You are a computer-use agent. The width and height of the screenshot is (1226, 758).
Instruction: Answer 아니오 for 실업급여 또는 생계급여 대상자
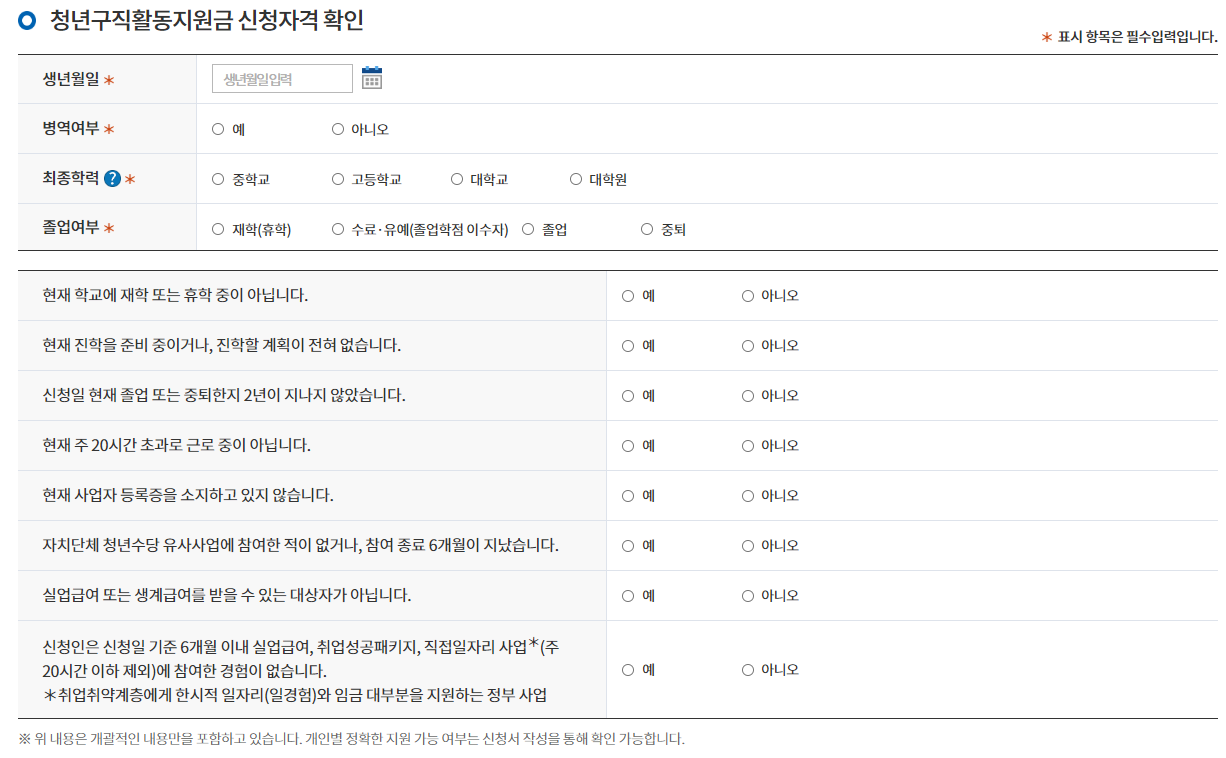click(748, 596)
